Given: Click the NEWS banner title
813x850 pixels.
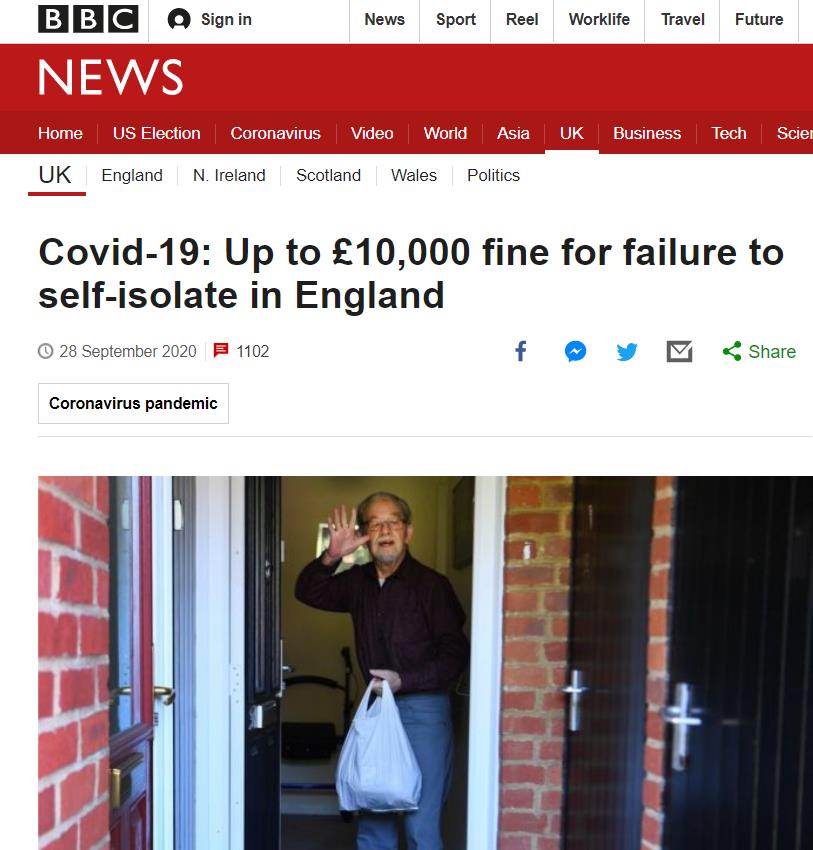Looking at the screenshot, I should point(111,78).
